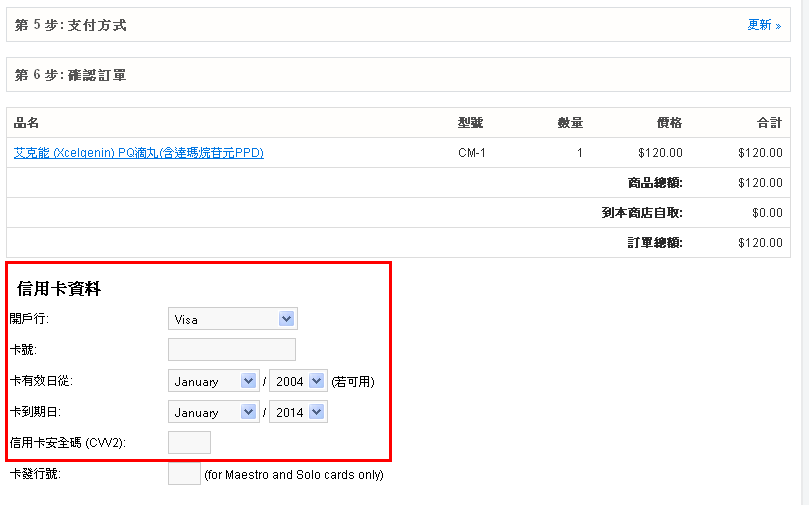
Task: Click the arrow on the 卡有效日從 month dropdown
Action: pyautogui.click(x=248, y=381)
